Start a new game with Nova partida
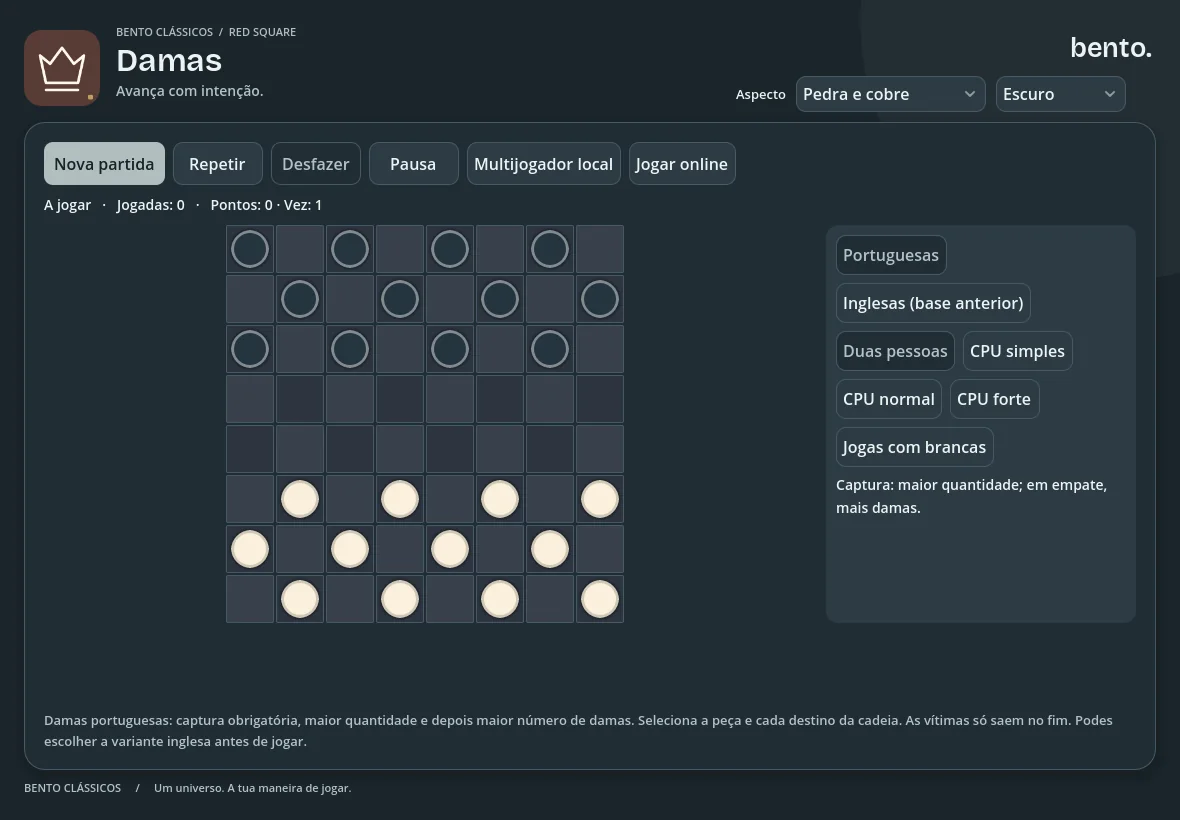1180x820 pixels. coord(104,163)
